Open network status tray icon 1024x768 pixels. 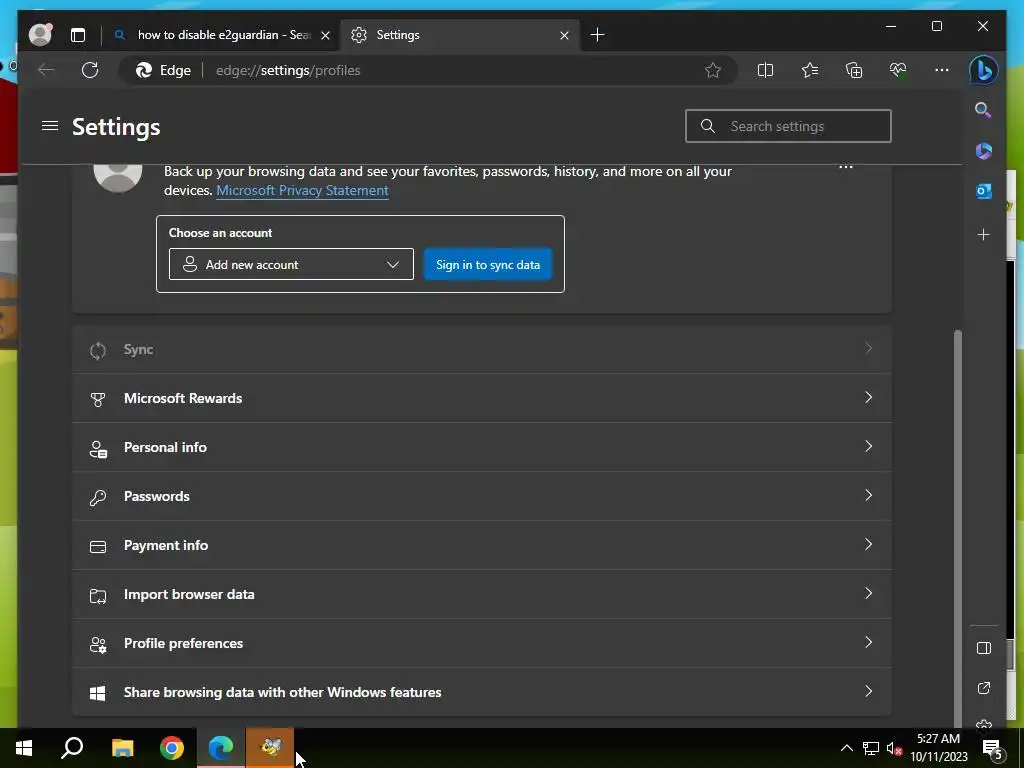pos(871,748)
